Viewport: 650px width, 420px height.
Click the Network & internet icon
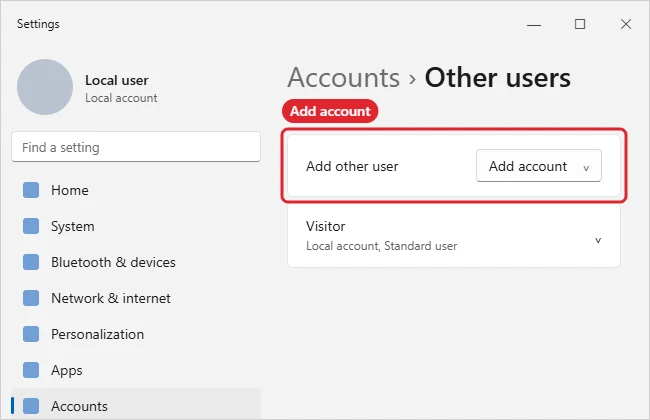tap(31, 298)
